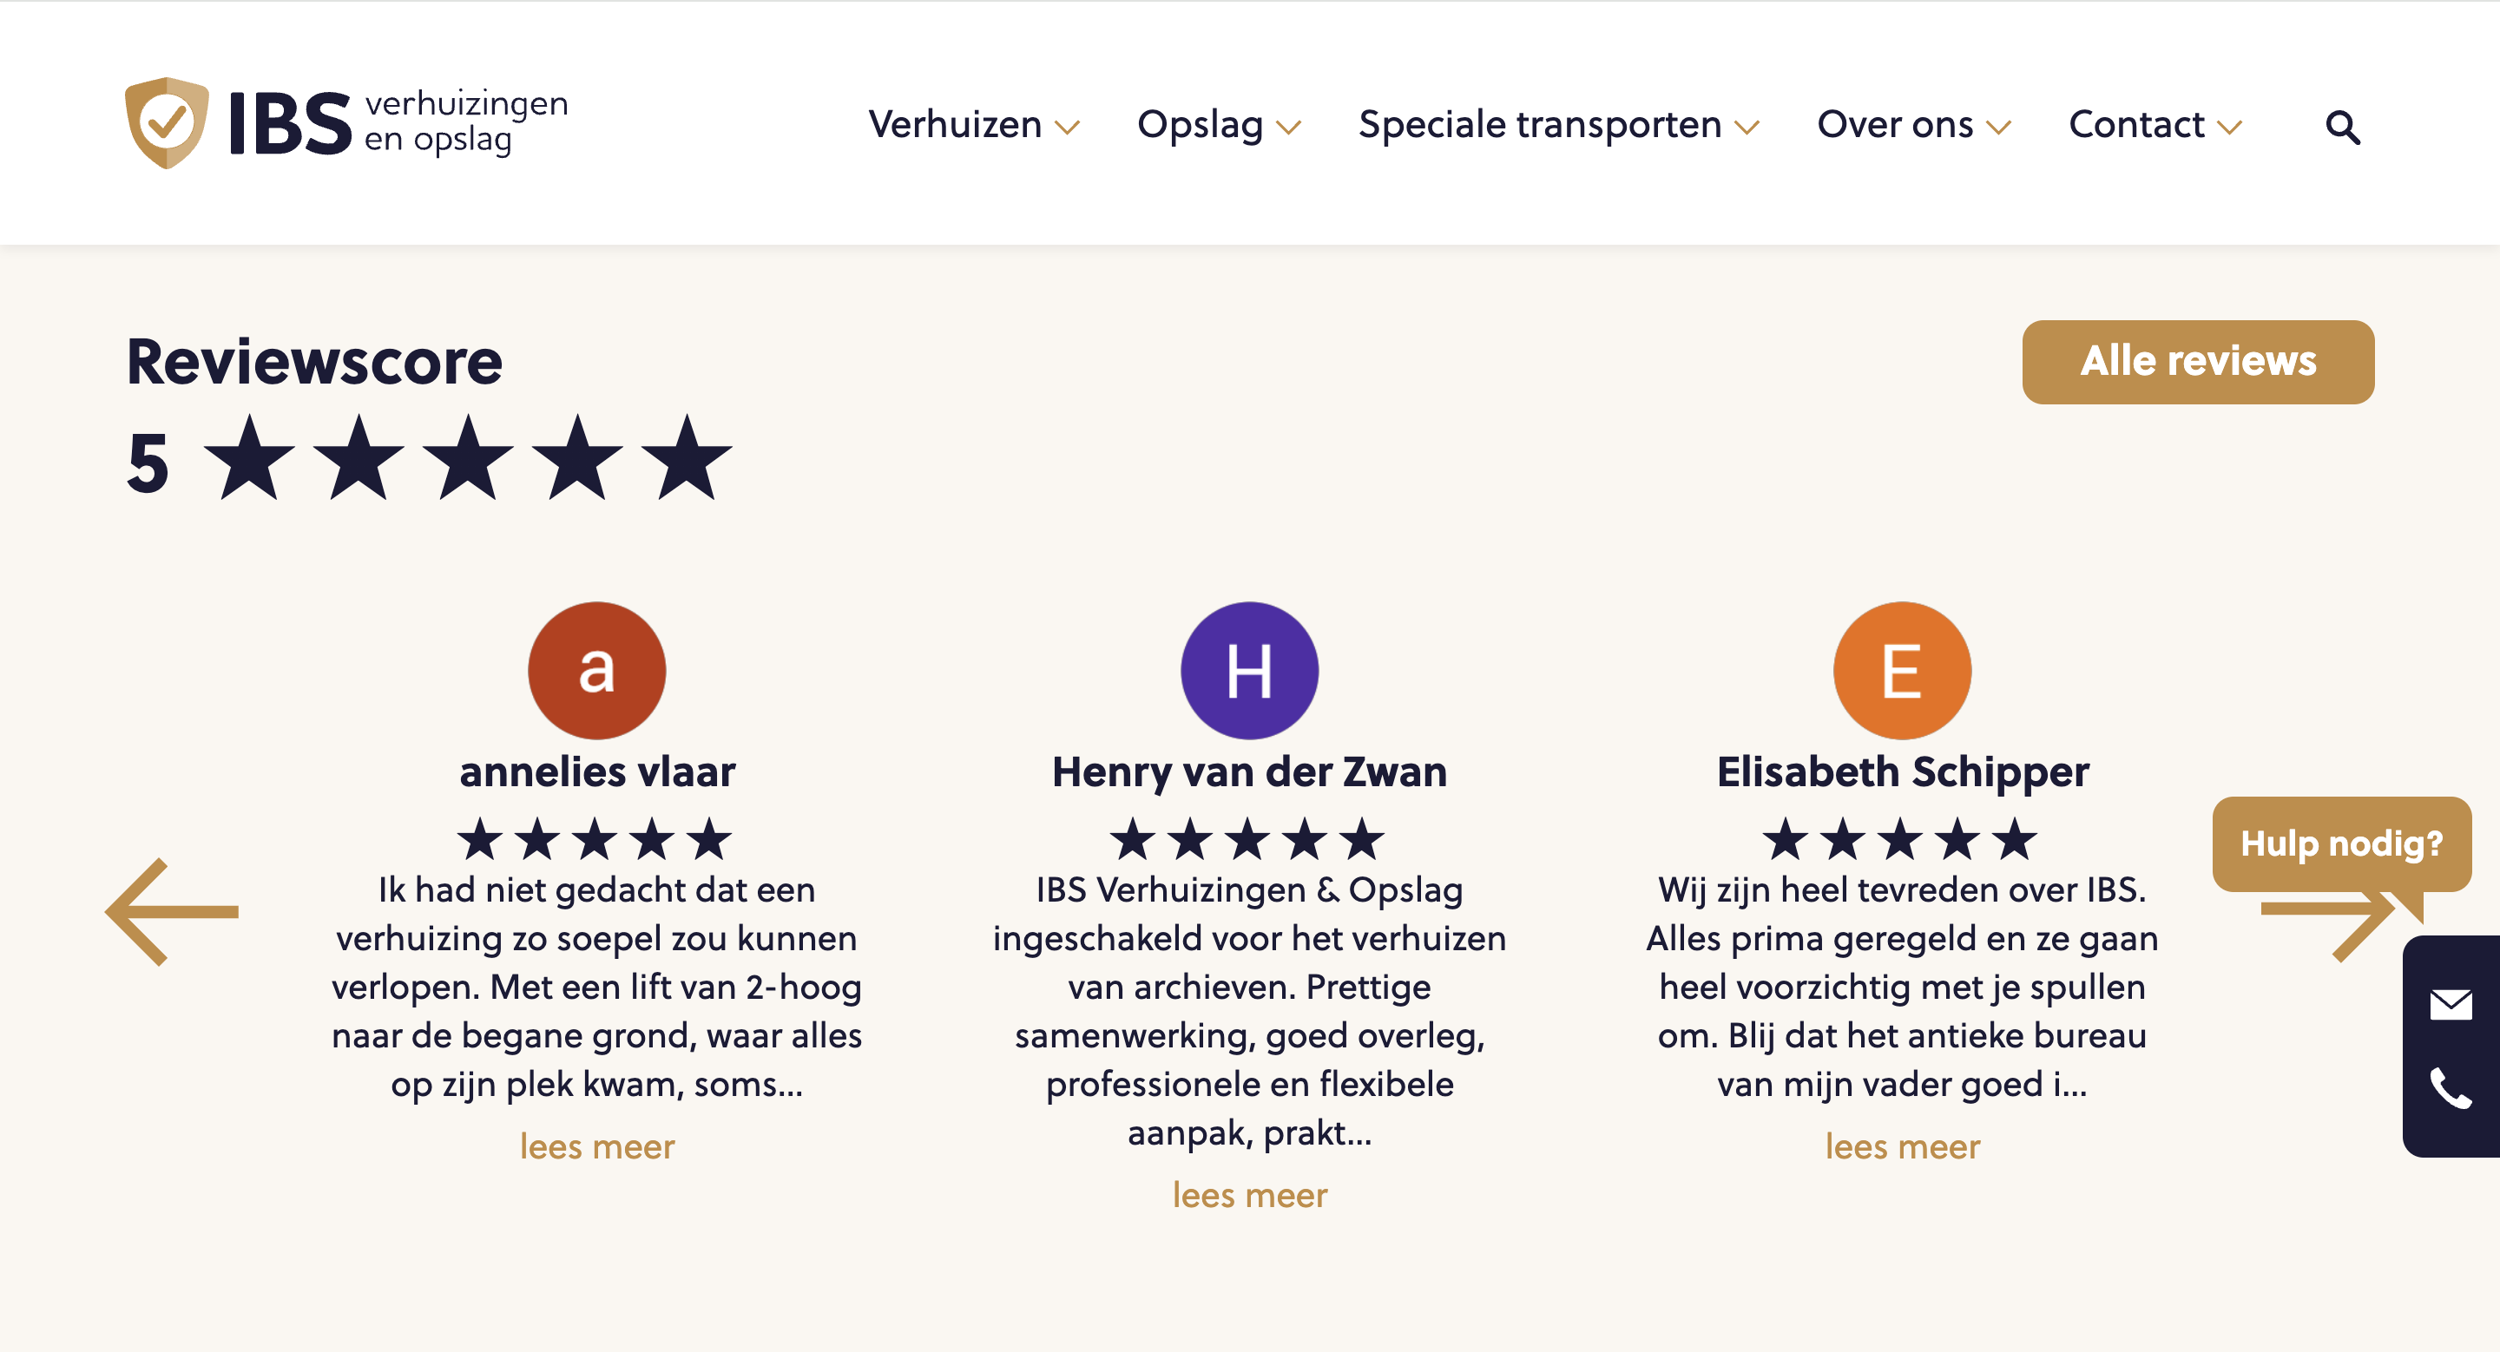
Task: Click Henry van der Zwan's purple avatar
Action: [x=1249, y=670]
